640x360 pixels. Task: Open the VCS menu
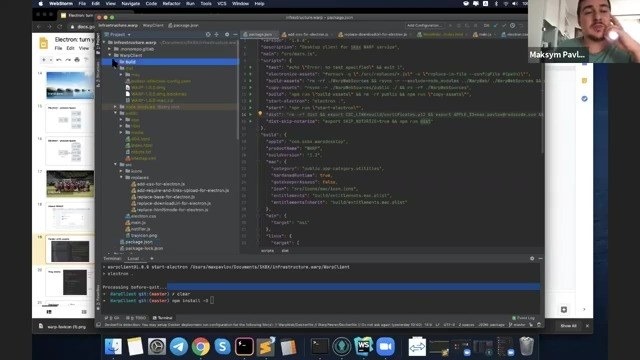coord(222,4)
